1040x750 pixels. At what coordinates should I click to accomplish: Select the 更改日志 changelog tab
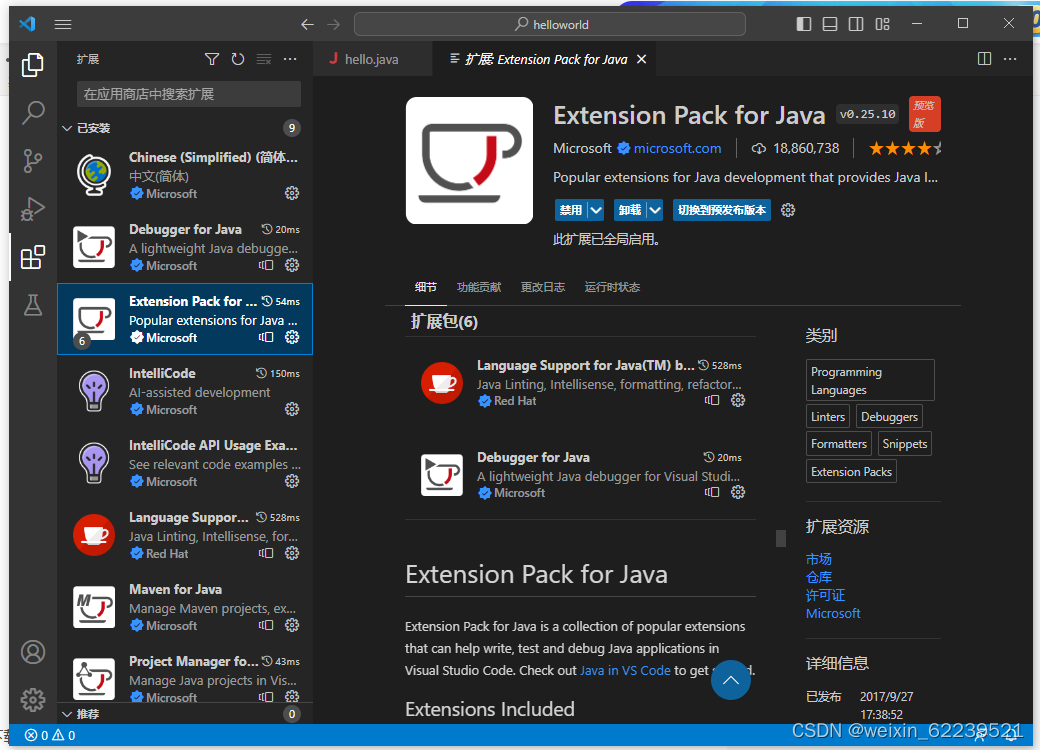pos(543,287)
